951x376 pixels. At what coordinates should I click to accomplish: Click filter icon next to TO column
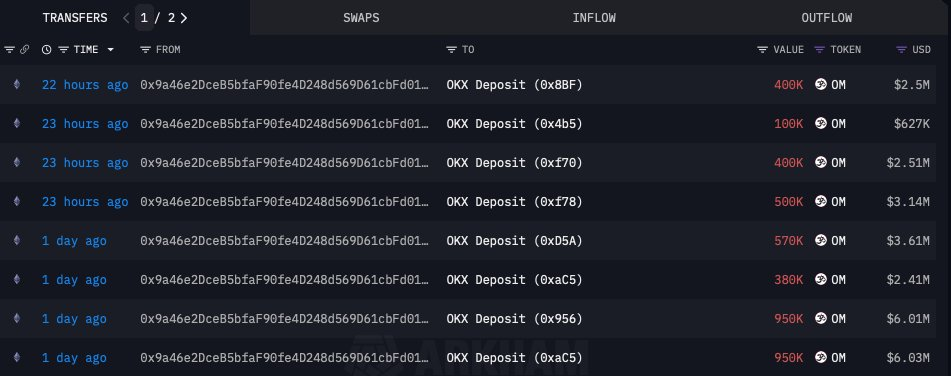point(451,50)
